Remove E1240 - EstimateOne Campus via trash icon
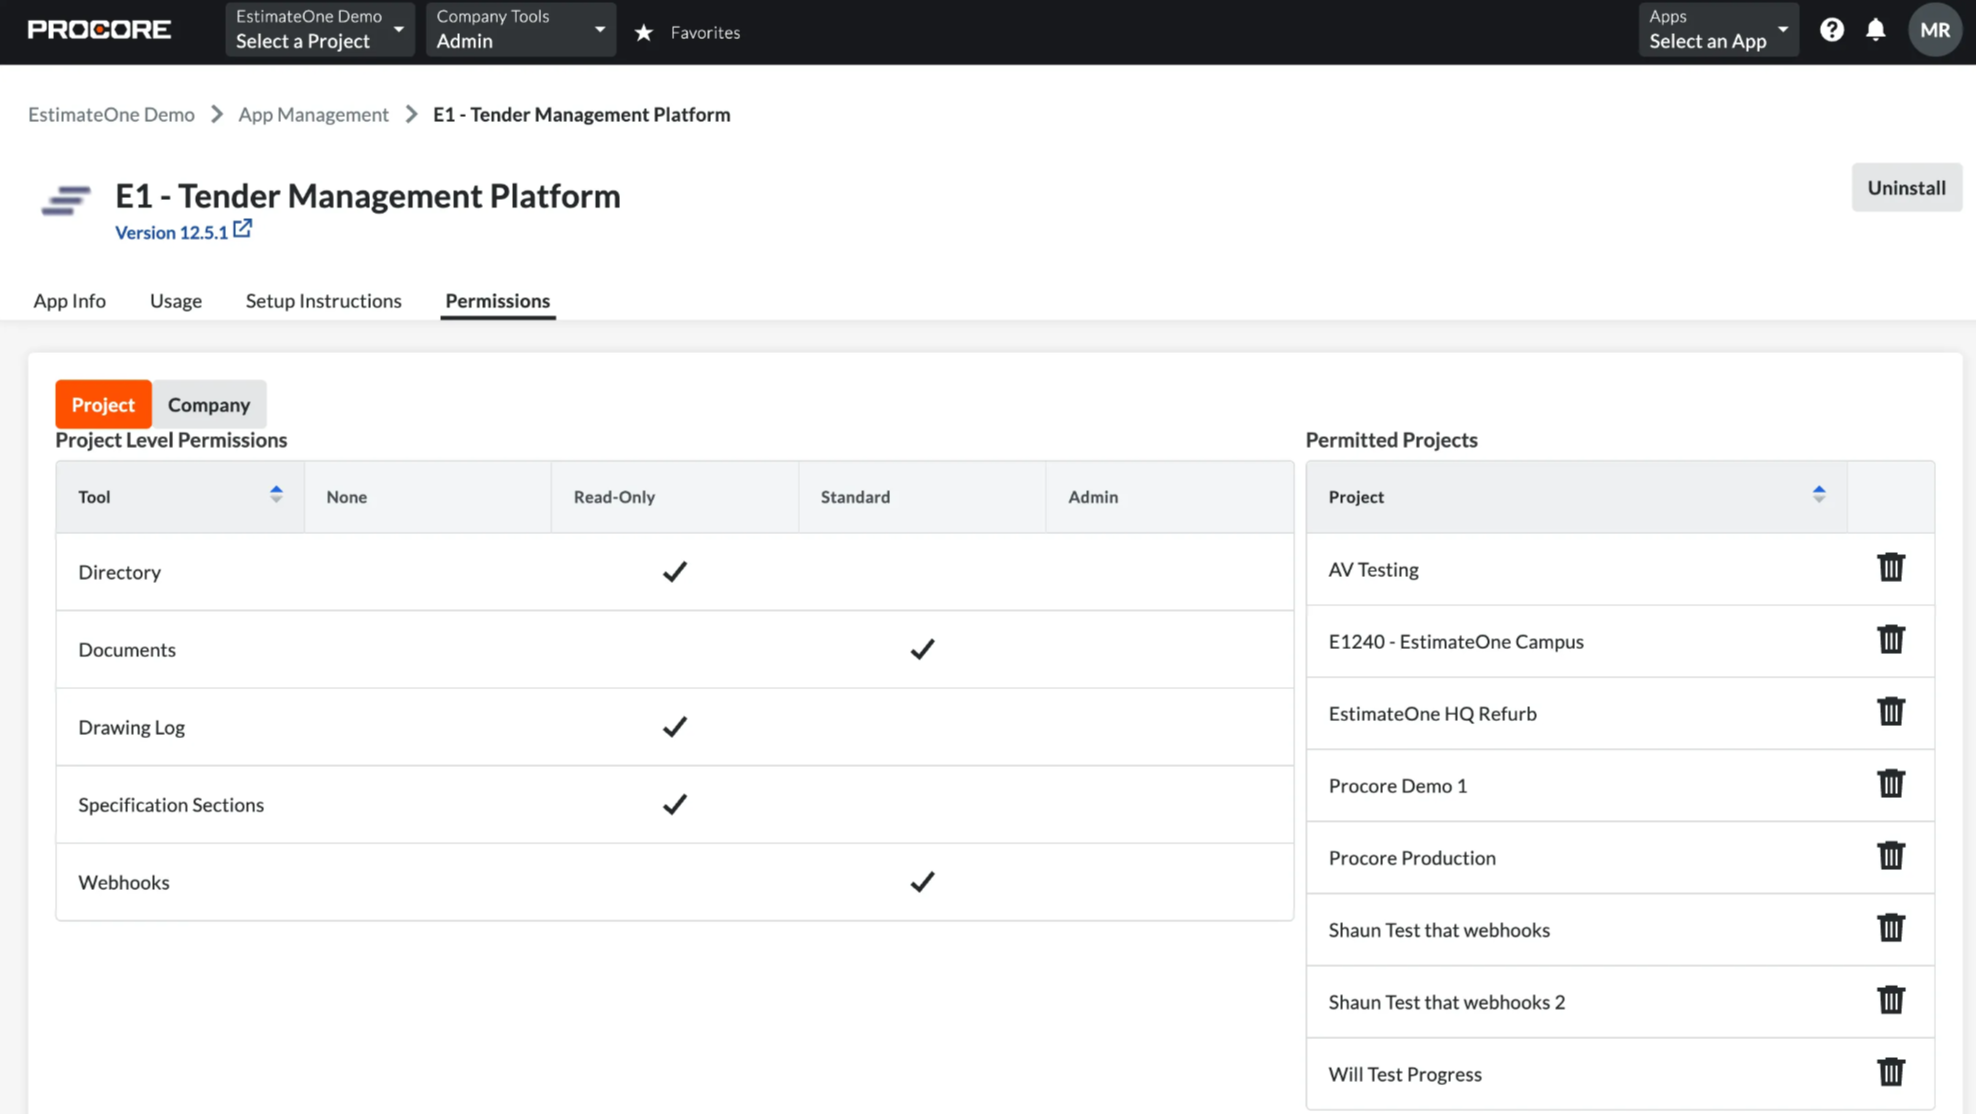 (1890, 640)
